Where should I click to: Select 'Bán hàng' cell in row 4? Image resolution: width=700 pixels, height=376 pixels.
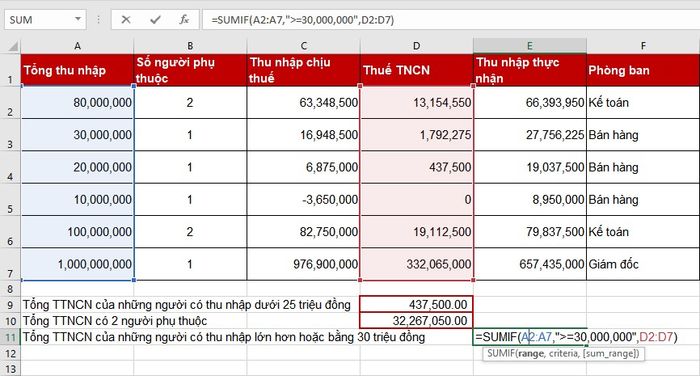pyautogui.click(x=643, y=167)
